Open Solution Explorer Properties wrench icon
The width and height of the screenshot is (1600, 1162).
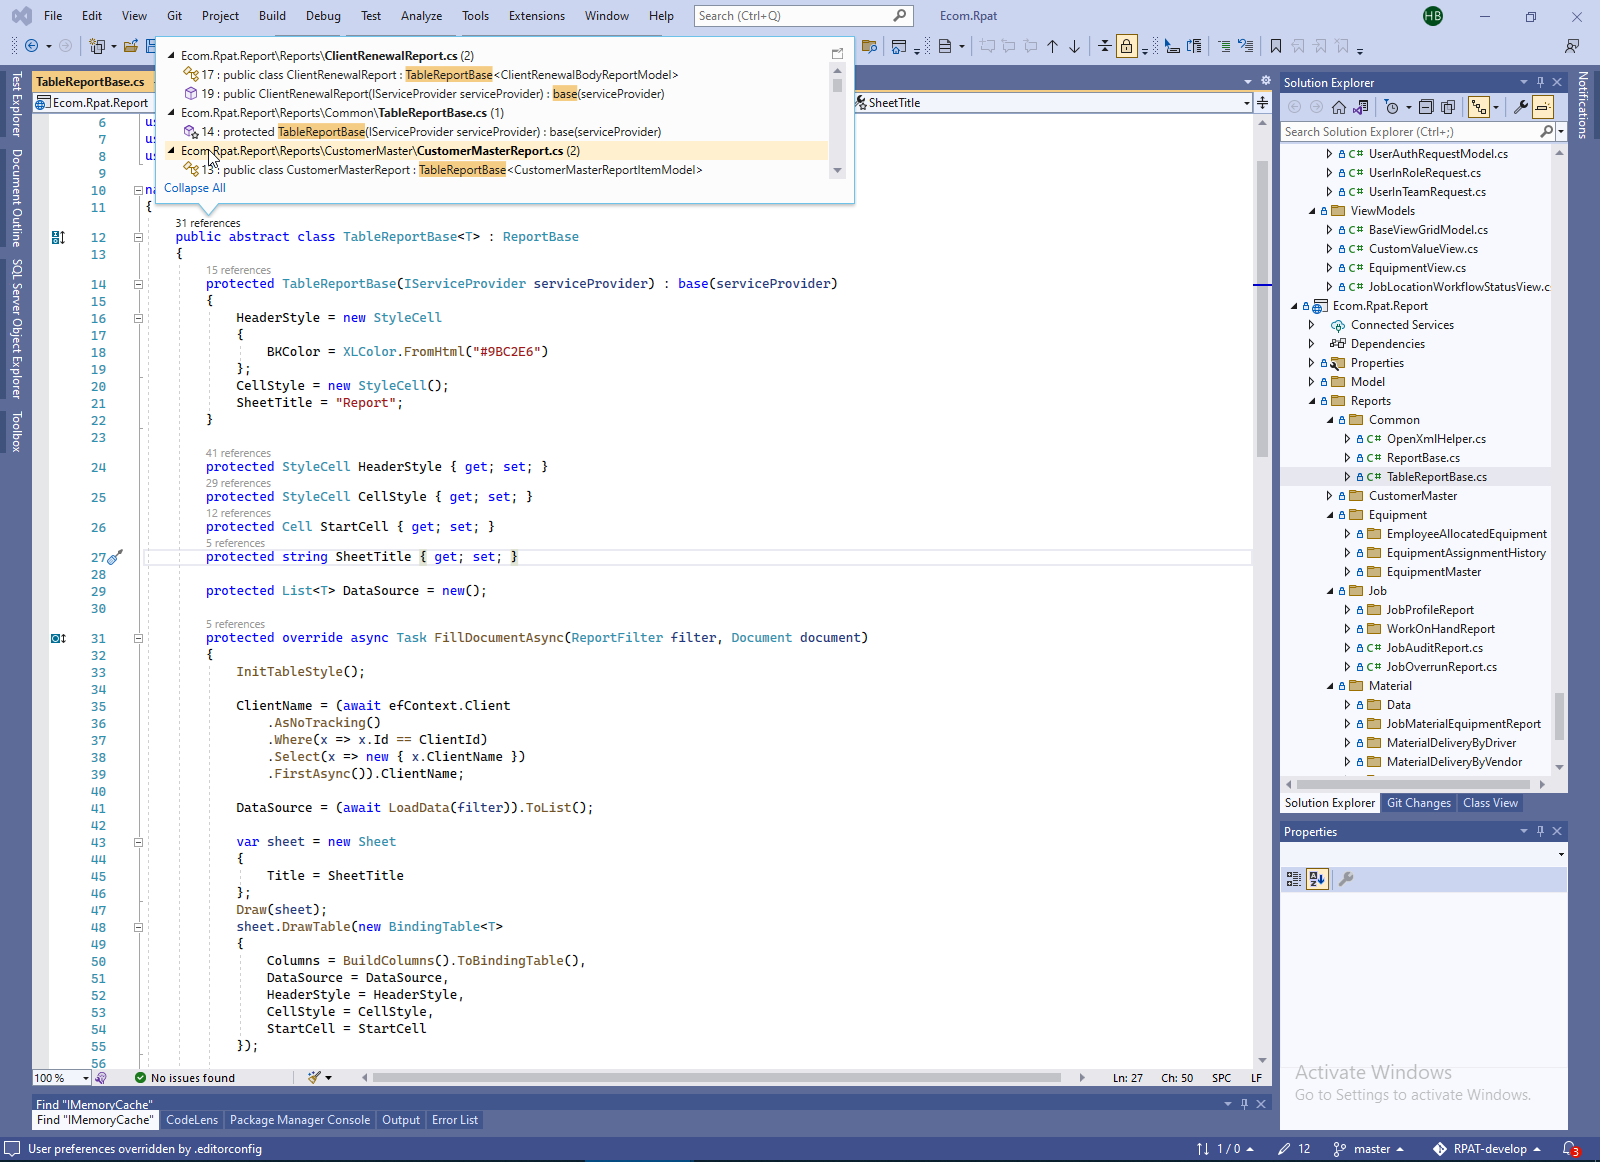[x=1521, y=107]
